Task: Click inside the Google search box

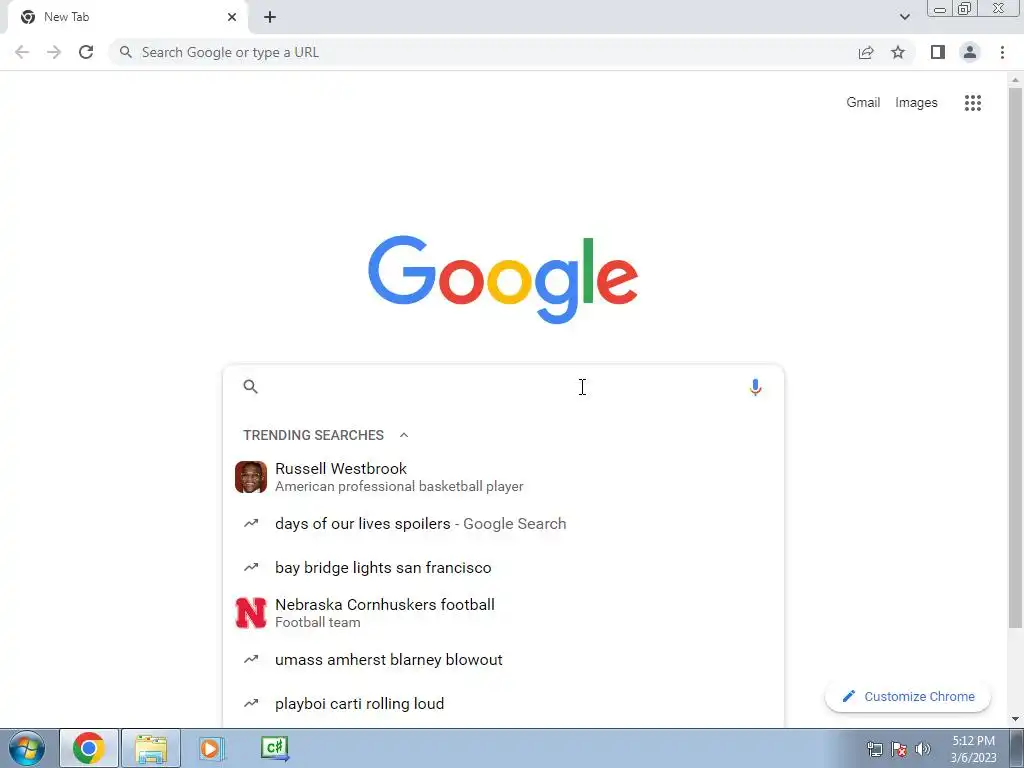Action: (503, 387)
